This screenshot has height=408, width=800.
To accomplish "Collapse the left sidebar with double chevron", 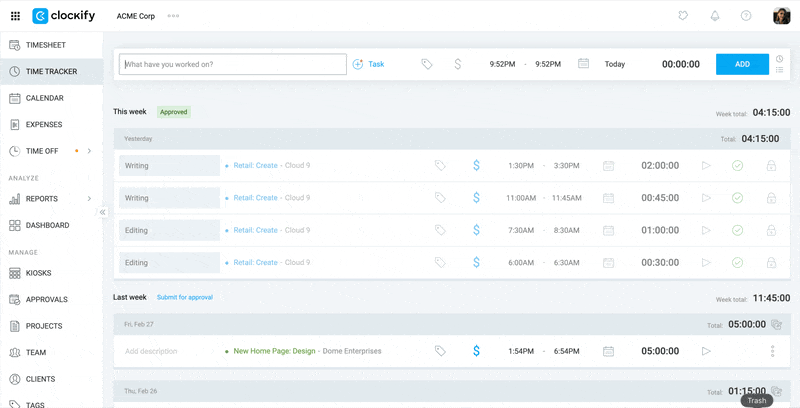I will pos(102,212).
